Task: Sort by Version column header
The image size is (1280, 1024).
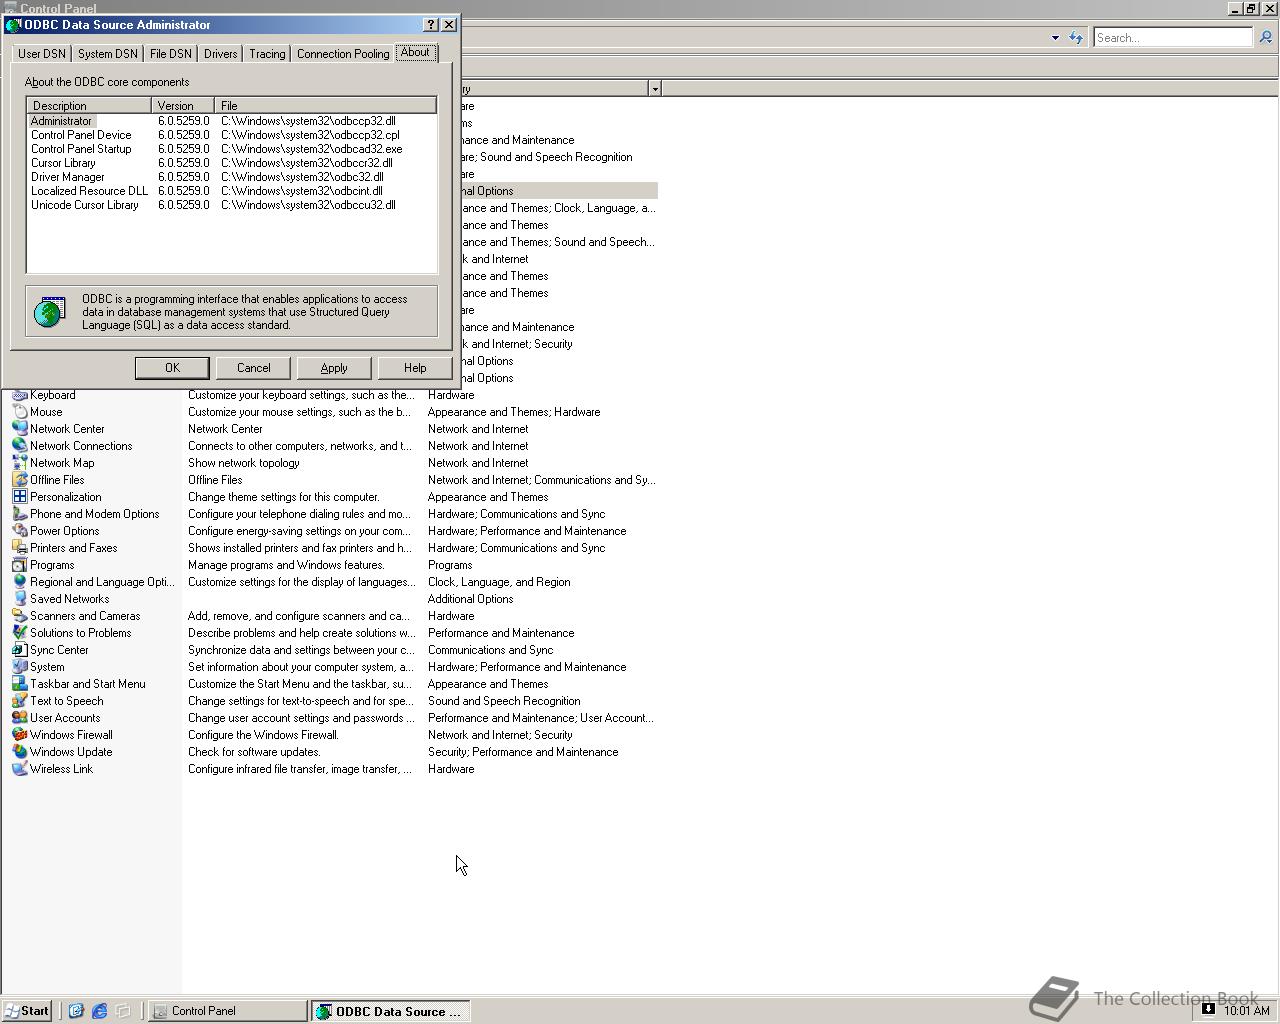Action: click(184, 105)
